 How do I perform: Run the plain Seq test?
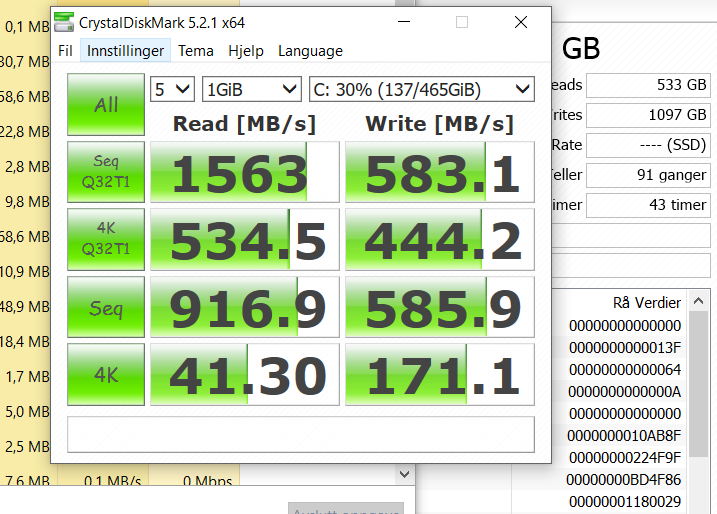click(106, 307)
